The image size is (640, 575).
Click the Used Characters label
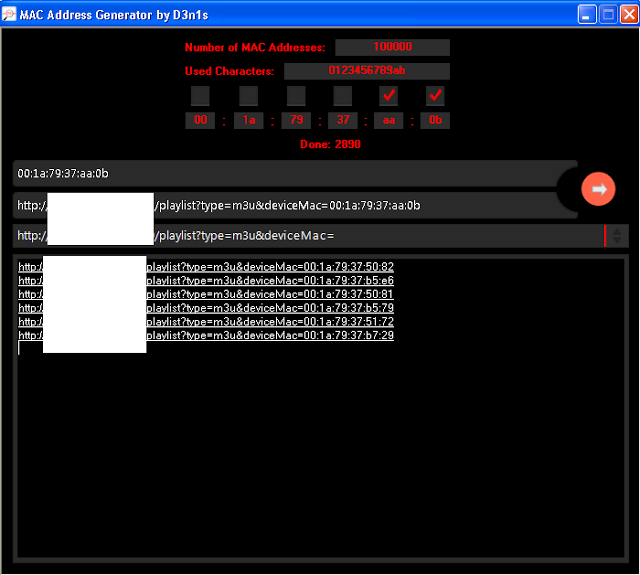(x=229, y=71)
